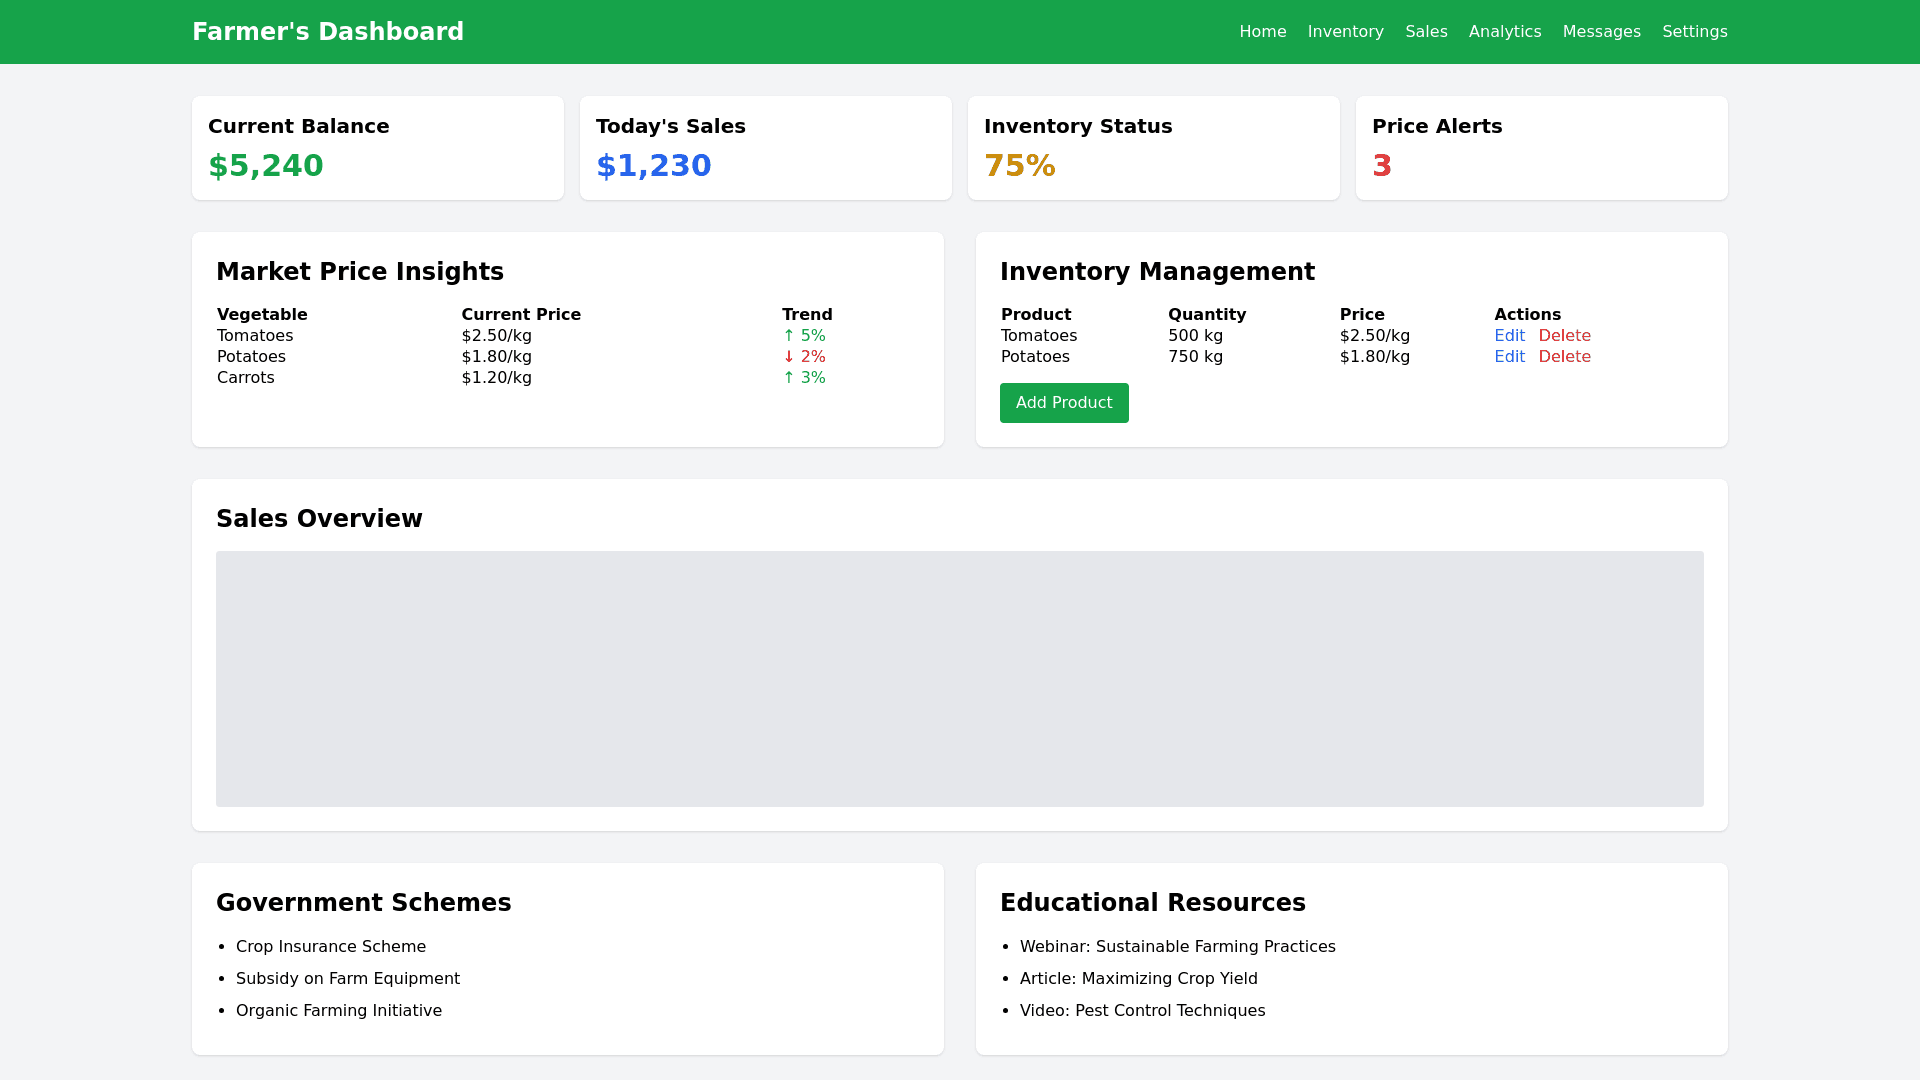1920x1080 pixels.
Task: Click the Sales Overview chart area
Action: pyautogui.click(x=959, y=678)
